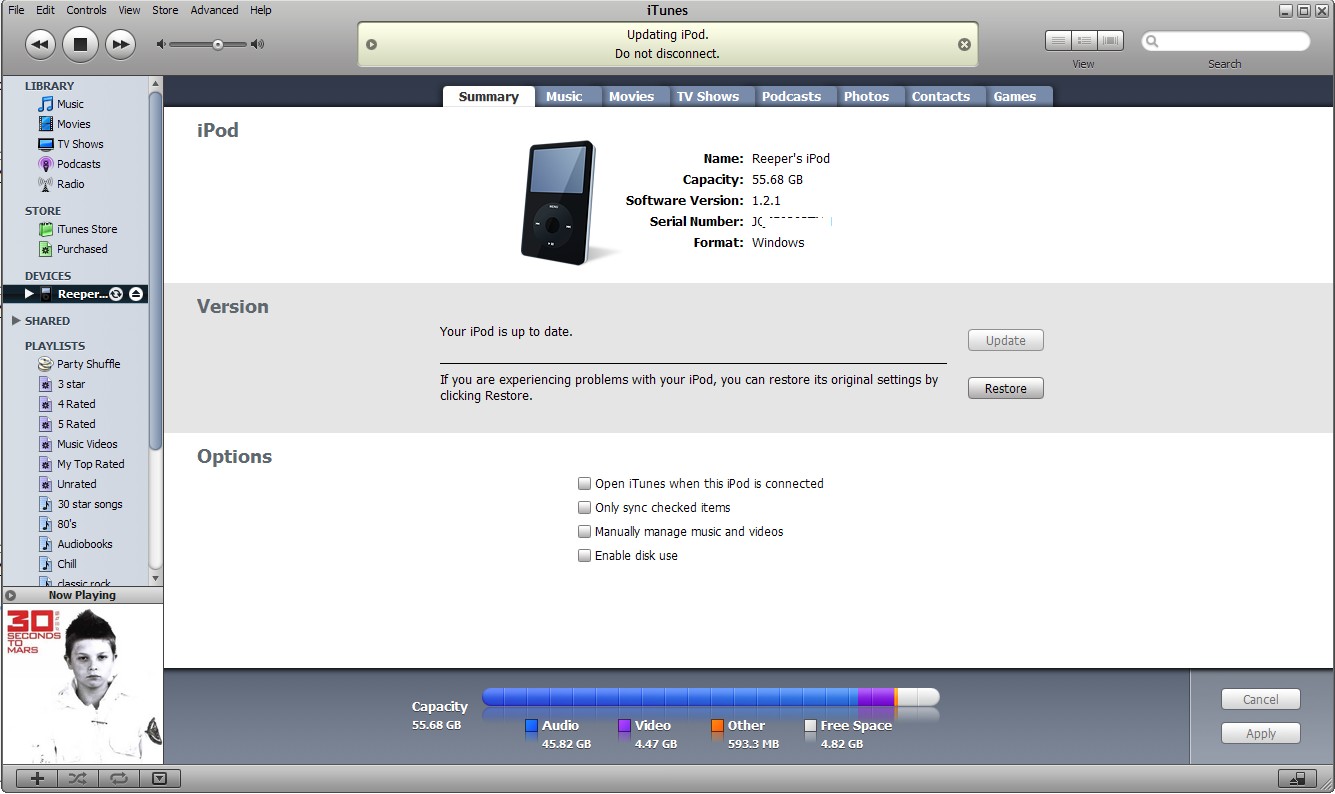Toggle shuffle mode
Viewport: 1335px width, 794px height.
pos(78,778)
